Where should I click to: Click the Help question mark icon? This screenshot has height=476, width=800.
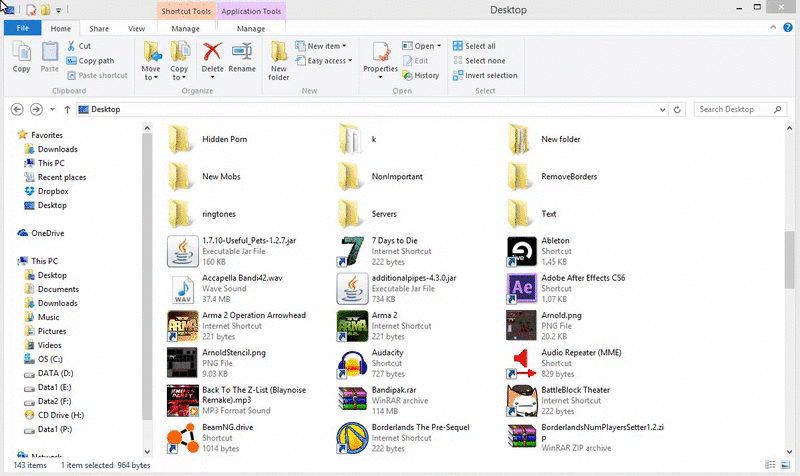click(788, 28)
